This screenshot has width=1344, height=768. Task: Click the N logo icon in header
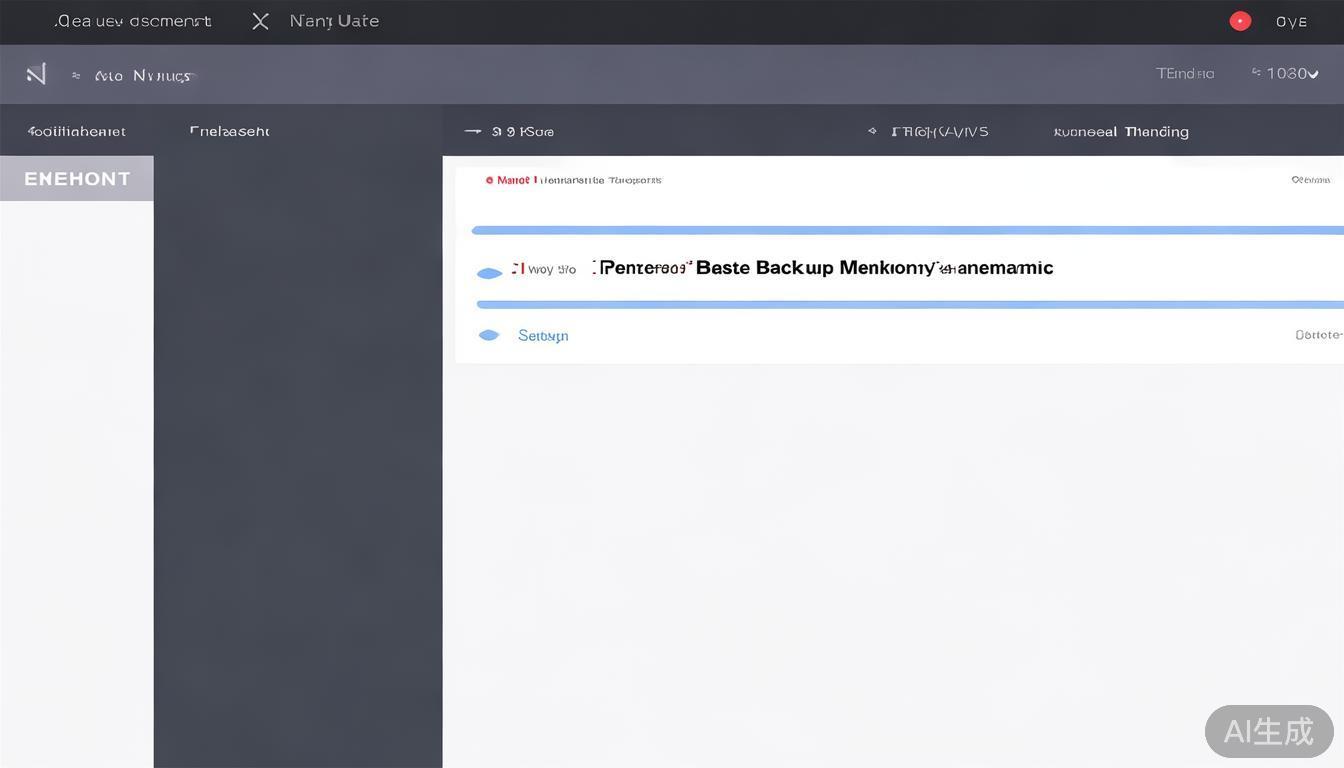coord(36,74)
